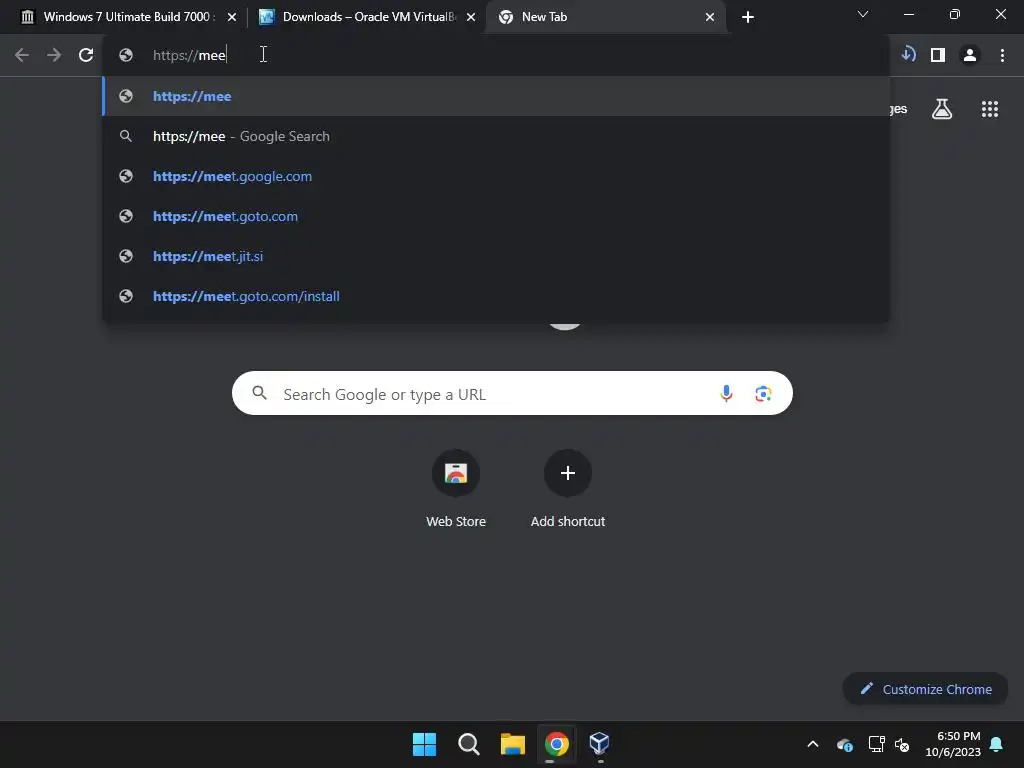Switch to Downloads Oracle VM VirtualBox tab
The width and height of the screenshot is (1024, 768).
pos(366,17)
